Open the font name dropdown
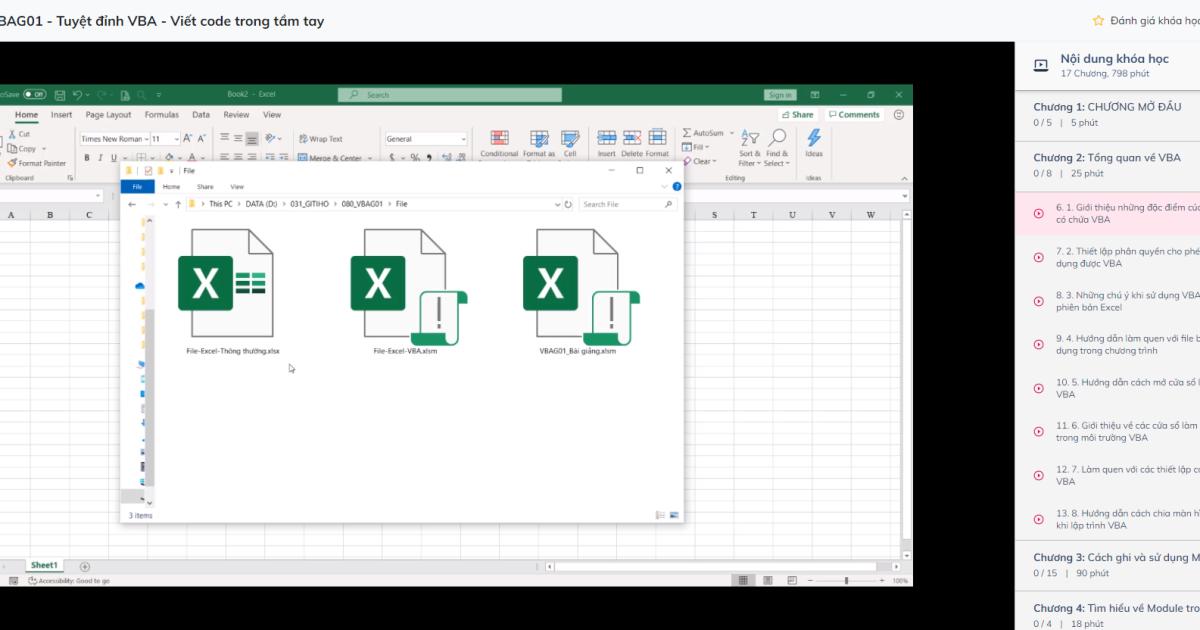The height and width of the screenshot is (630, 1200). tap(146, 139)
